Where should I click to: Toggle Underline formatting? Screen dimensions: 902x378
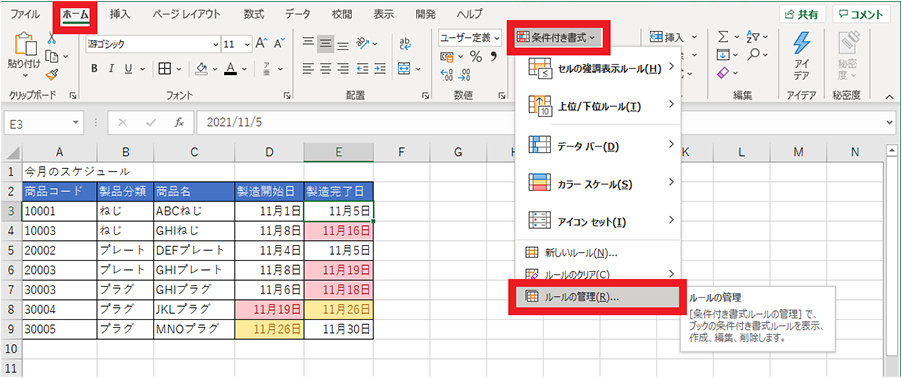(x=128, y=69)
